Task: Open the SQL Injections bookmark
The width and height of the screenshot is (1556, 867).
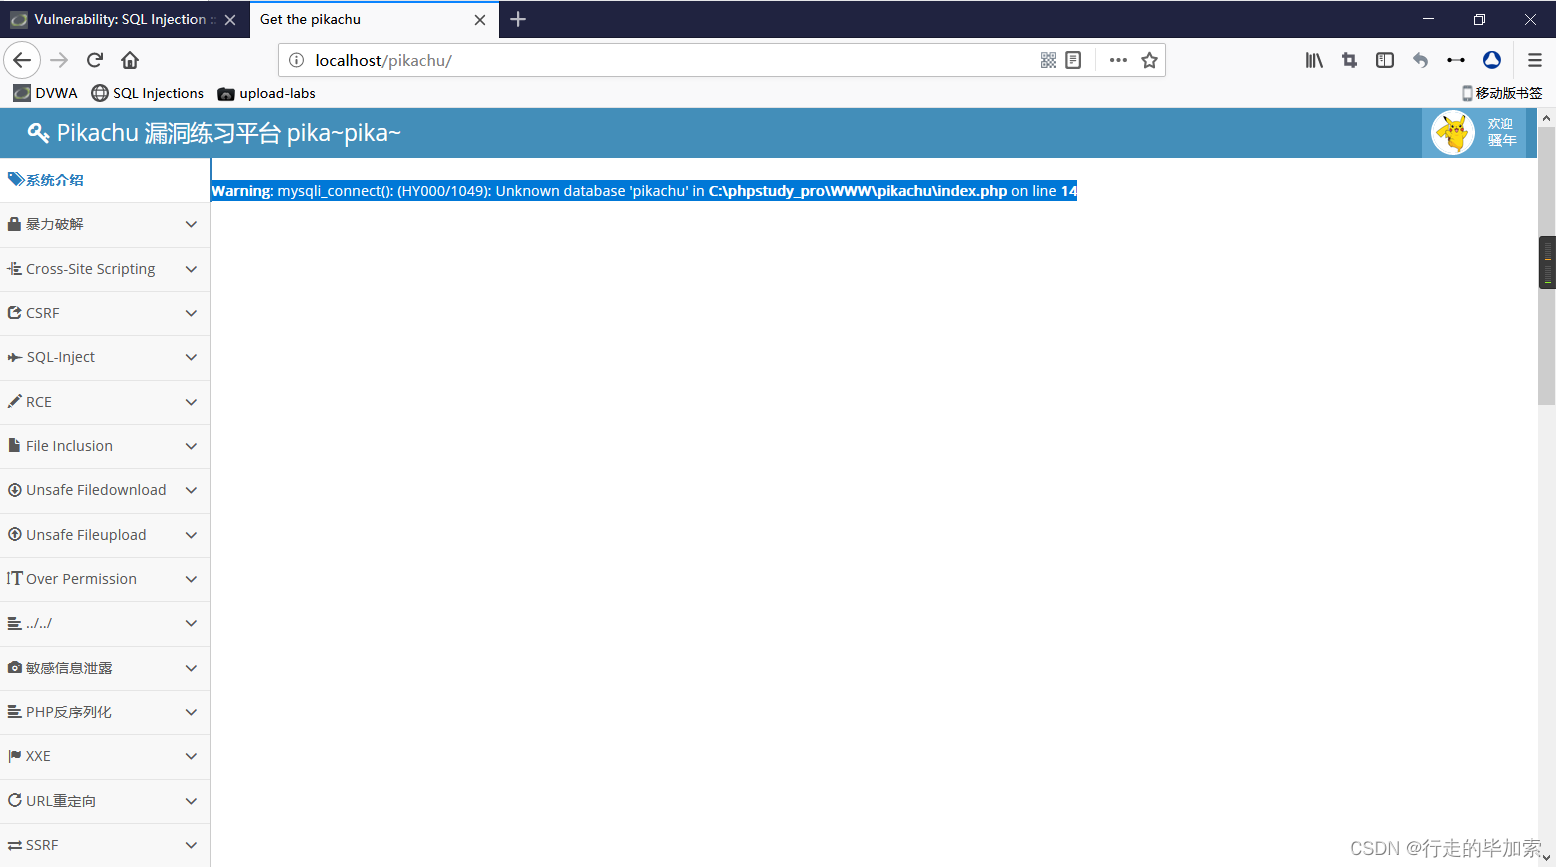Action: point(148,93)
